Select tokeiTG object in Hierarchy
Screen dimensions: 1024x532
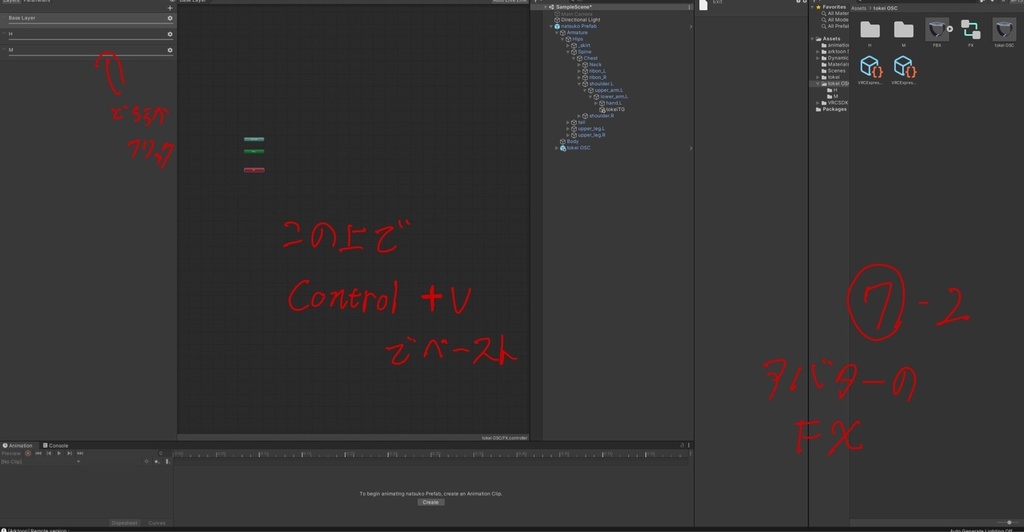615,110
